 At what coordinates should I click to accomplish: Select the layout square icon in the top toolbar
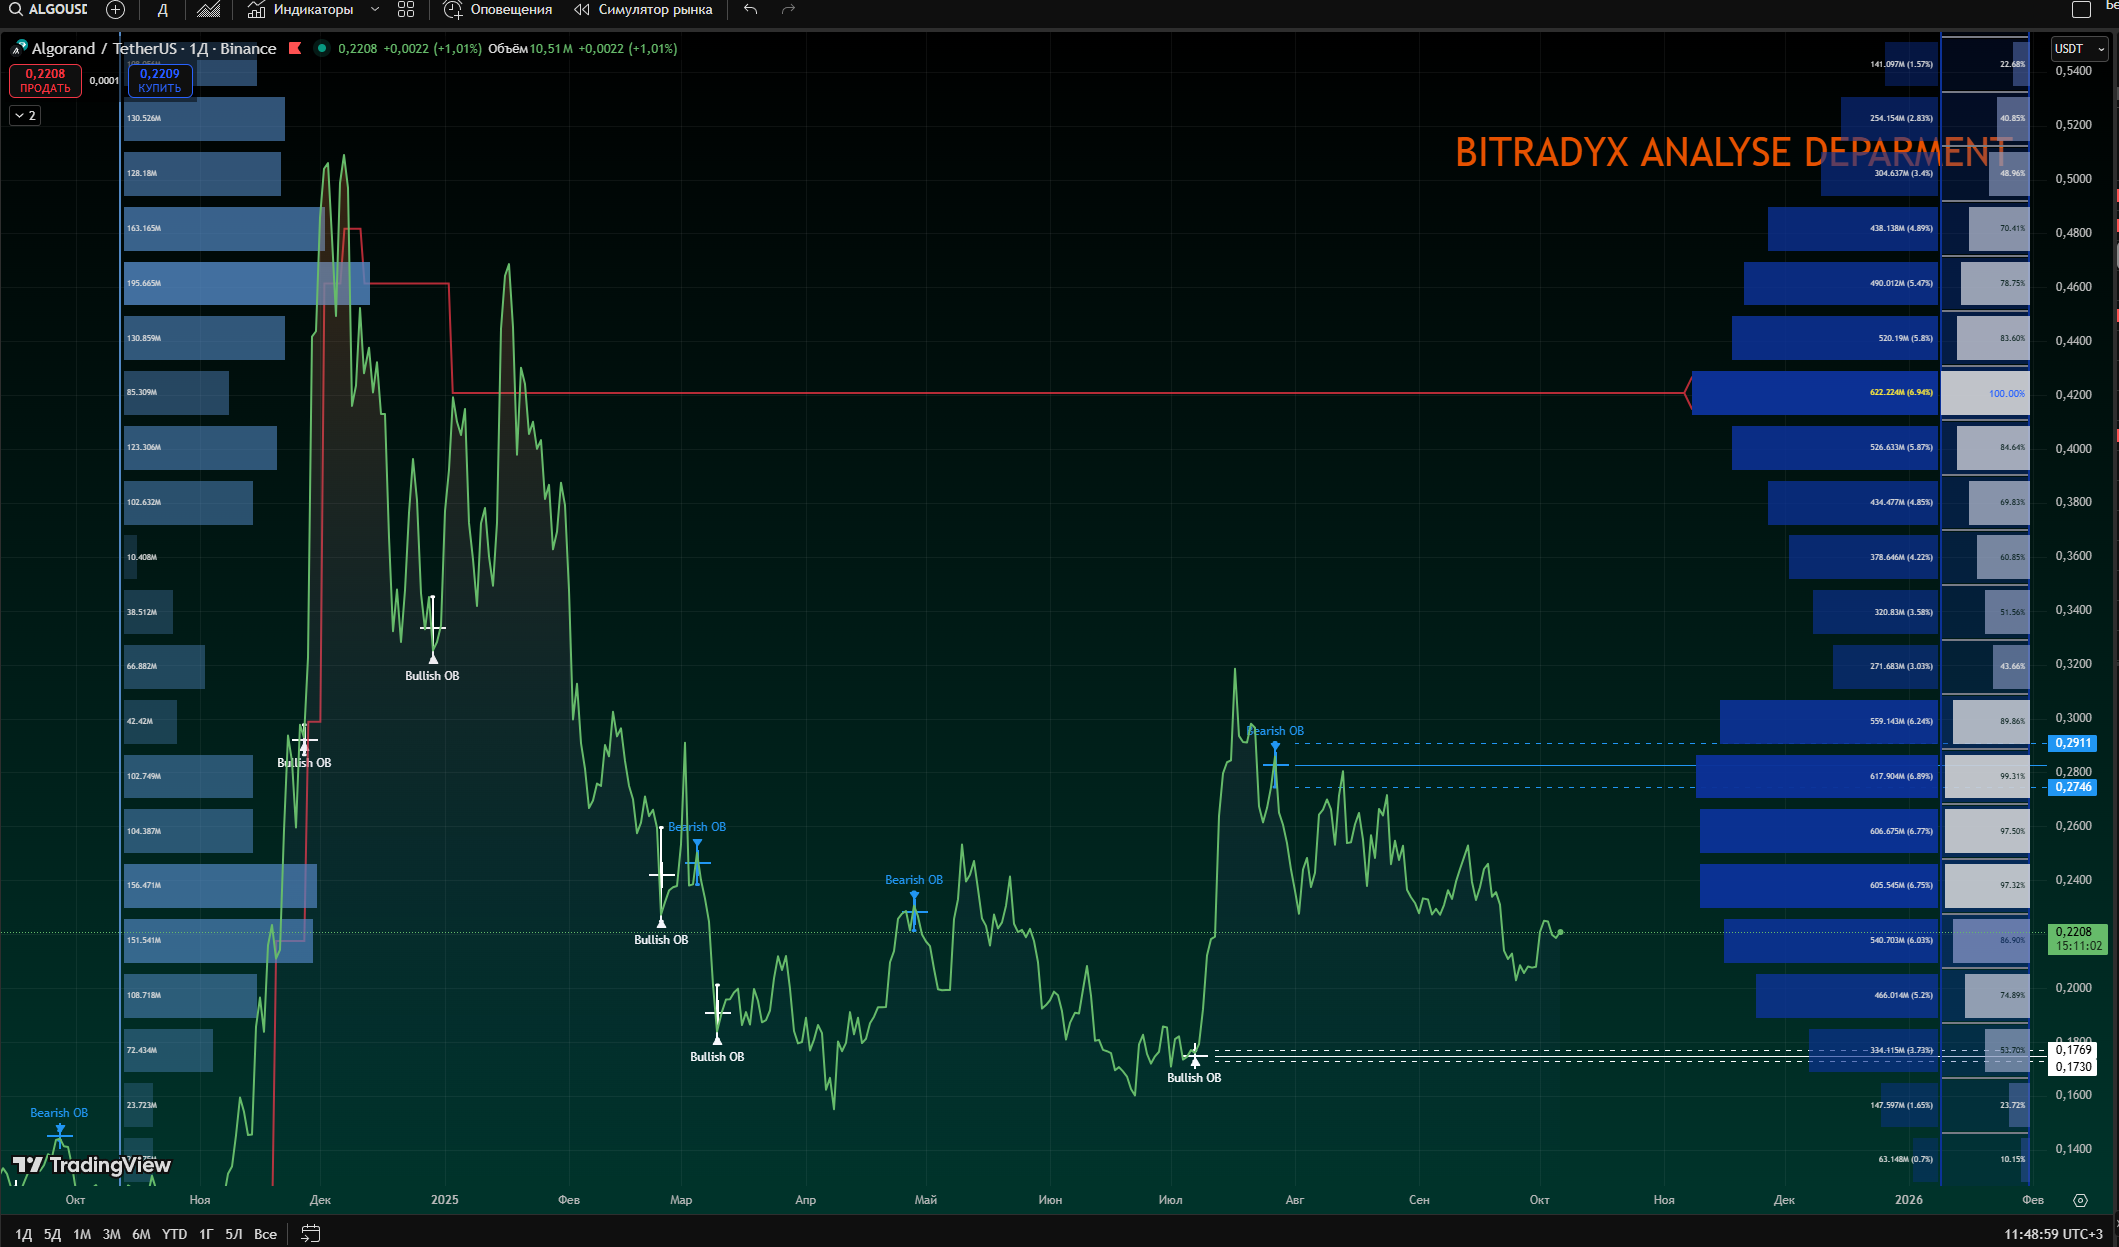[2081, 10]
